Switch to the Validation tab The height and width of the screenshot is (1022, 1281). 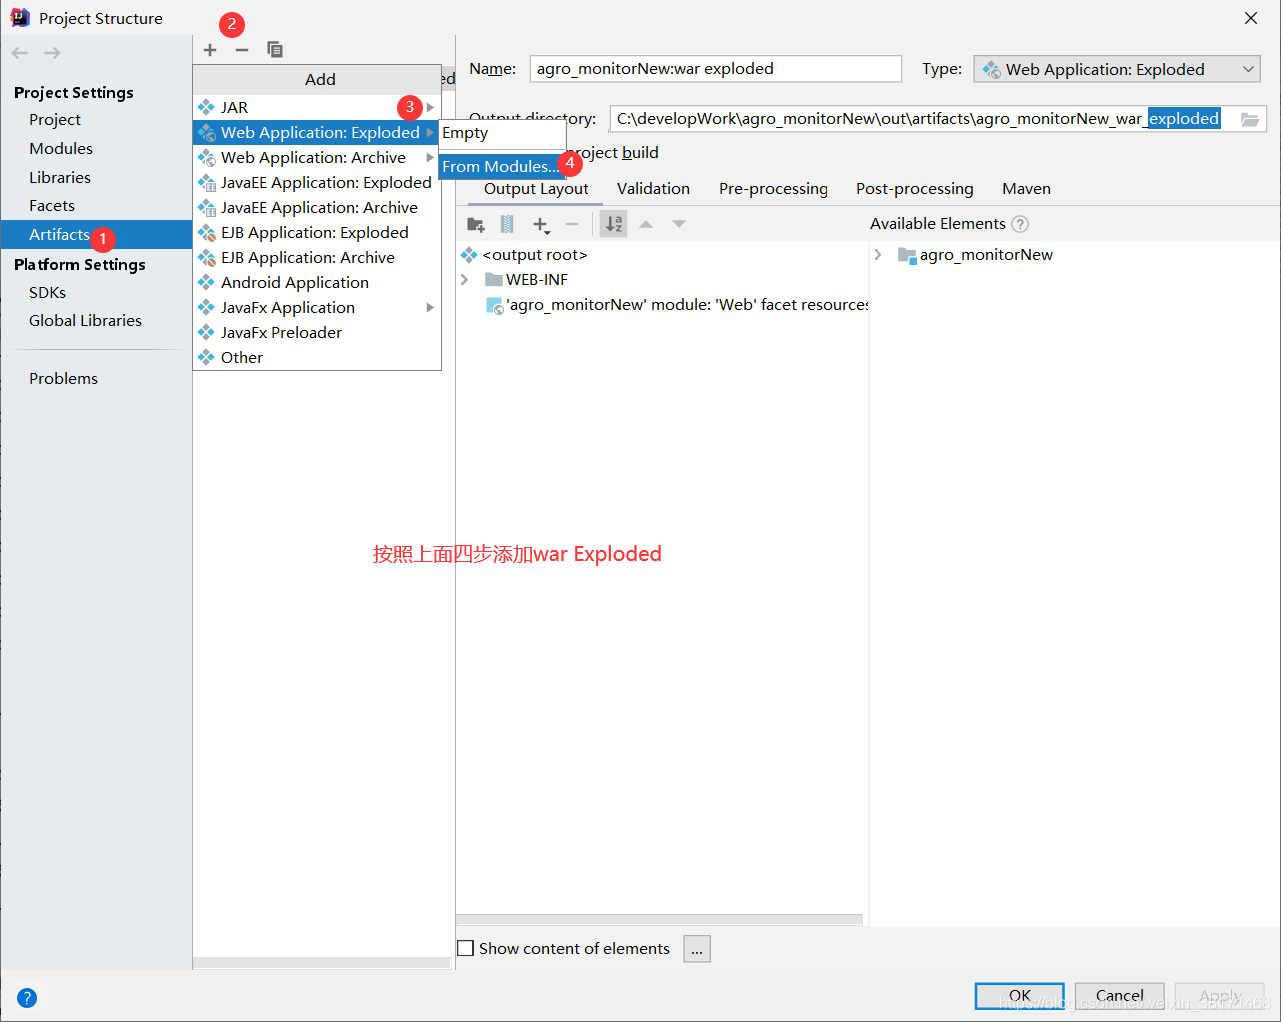point(653,189)
